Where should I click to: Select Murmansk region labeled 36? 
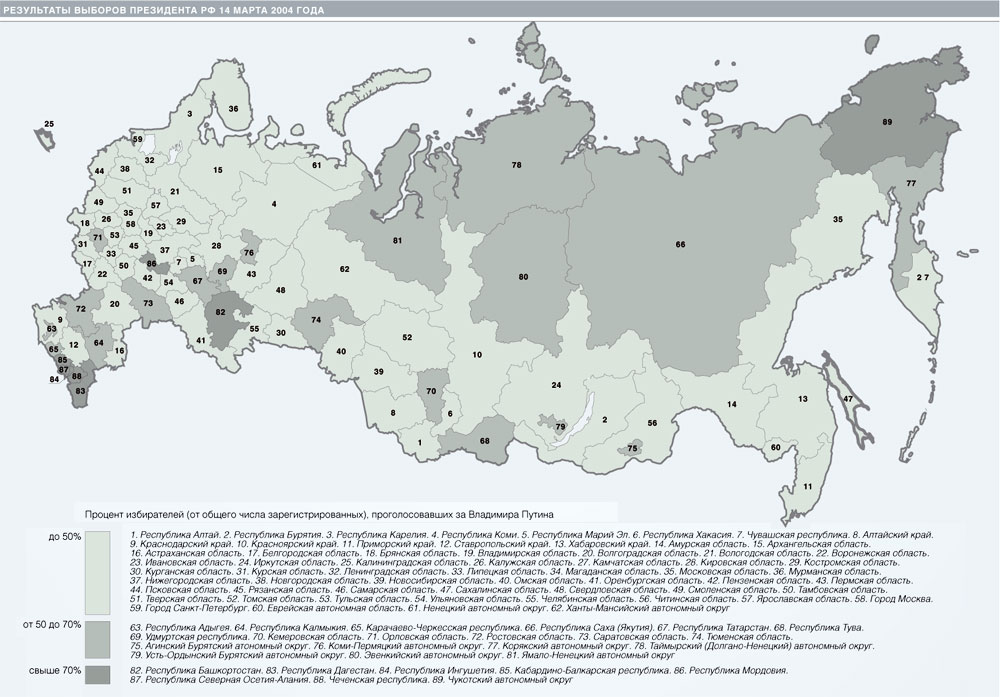pos(233,108)
